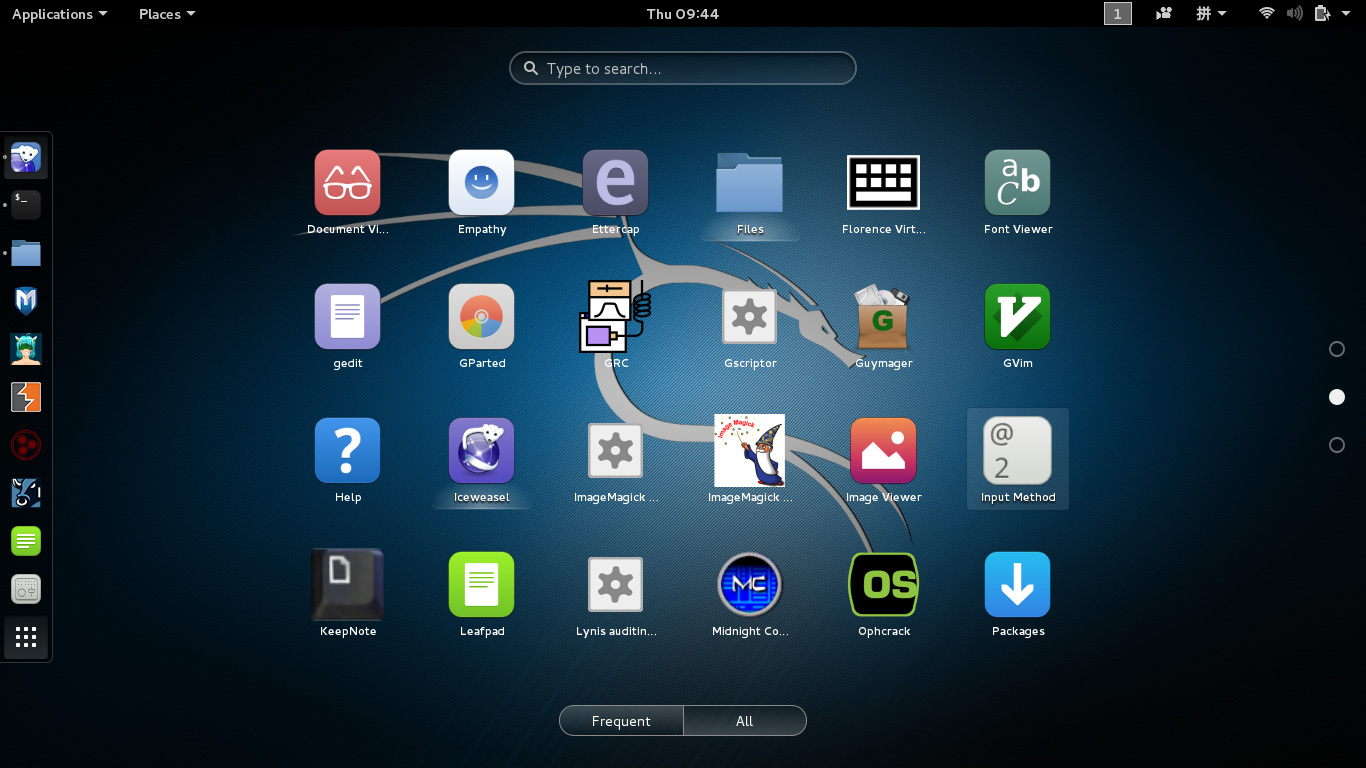This screenshot has height=768, width=1366.
Task: Click workspace indicator 1
Action: [1118, 14]
